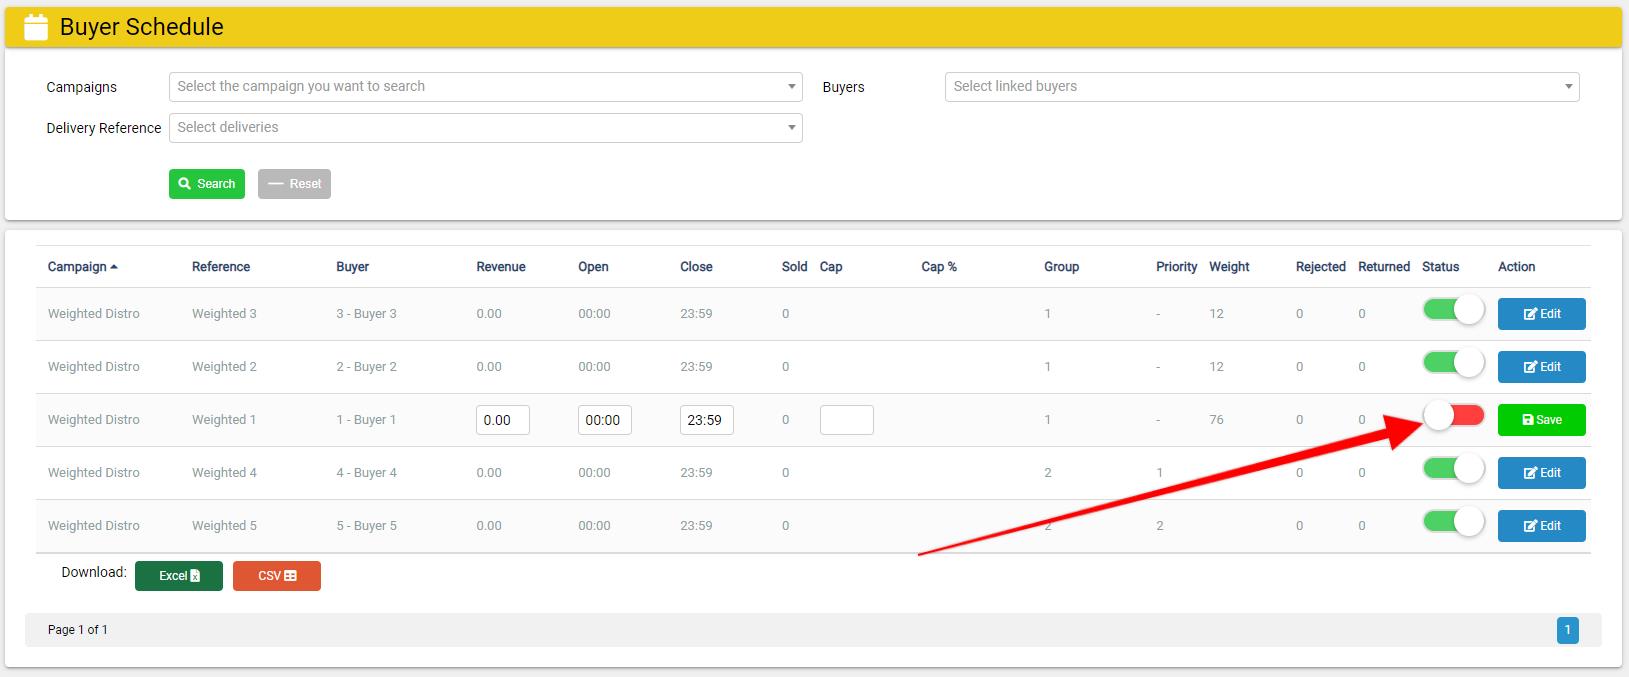Go to page 1 in pagination
1629x677 pixels.
[1568, 630]
